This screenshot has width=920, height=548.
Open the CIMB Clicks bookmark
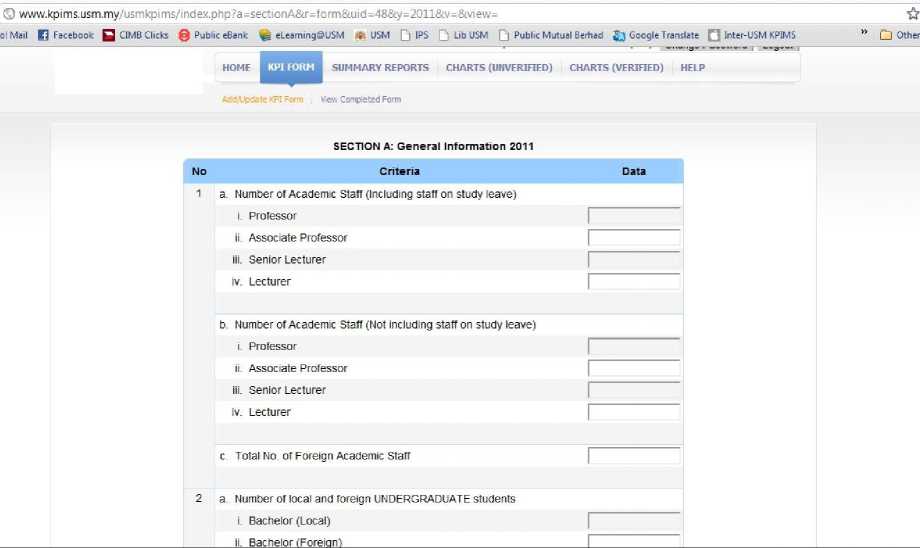point(136,35)
